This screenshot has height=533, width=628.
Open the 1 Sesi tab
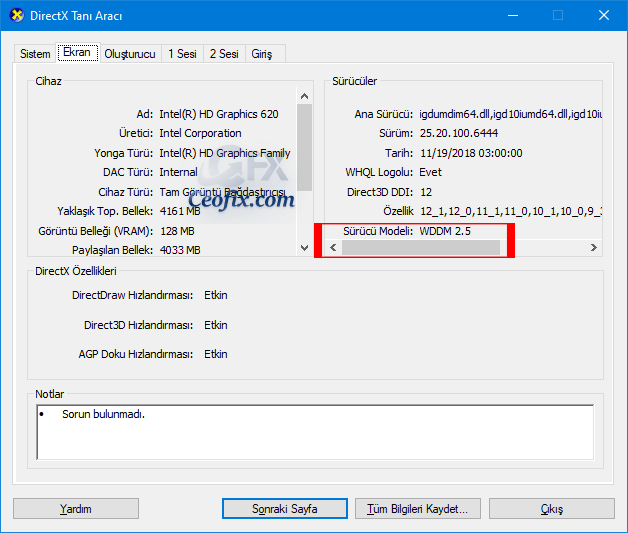[x=182, y=54]
